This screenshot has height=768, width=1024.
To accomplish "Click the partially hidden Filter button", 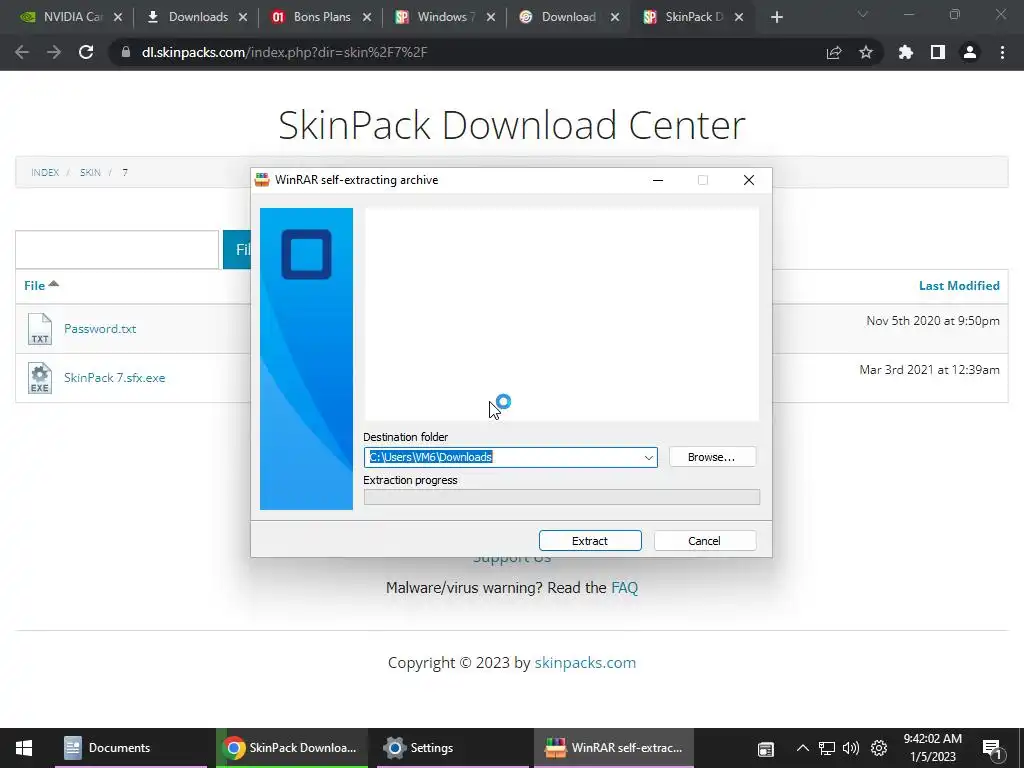I will point(236,249).
